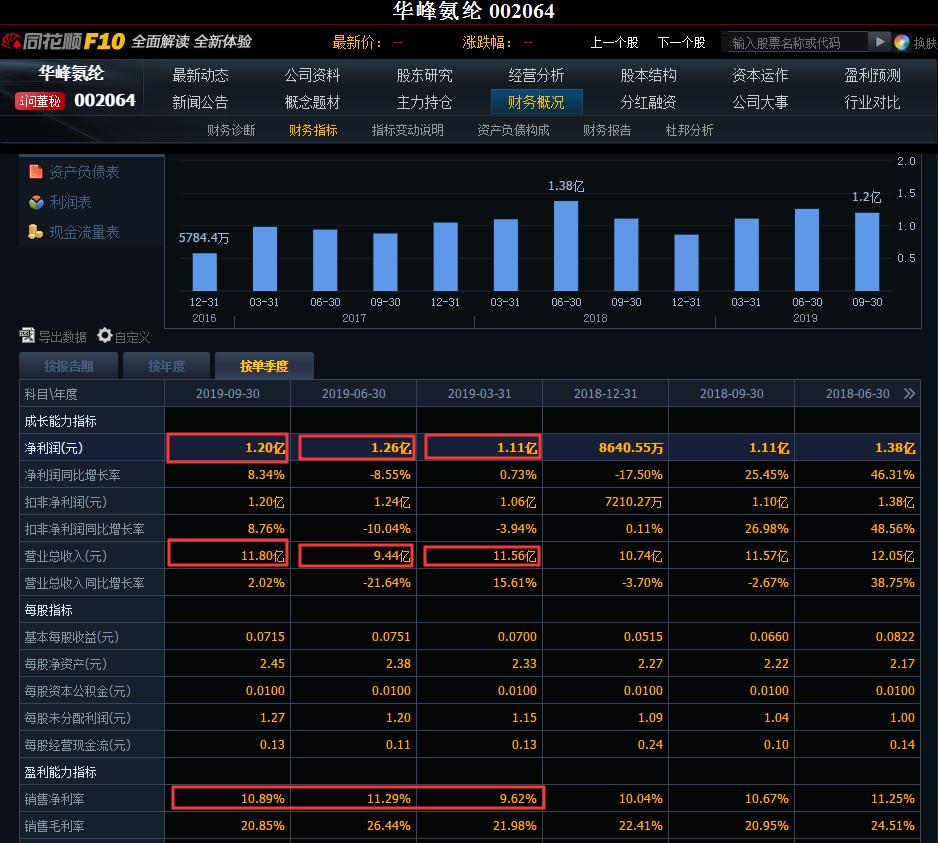Open the 盈利预测 menu item

(872, 75)
